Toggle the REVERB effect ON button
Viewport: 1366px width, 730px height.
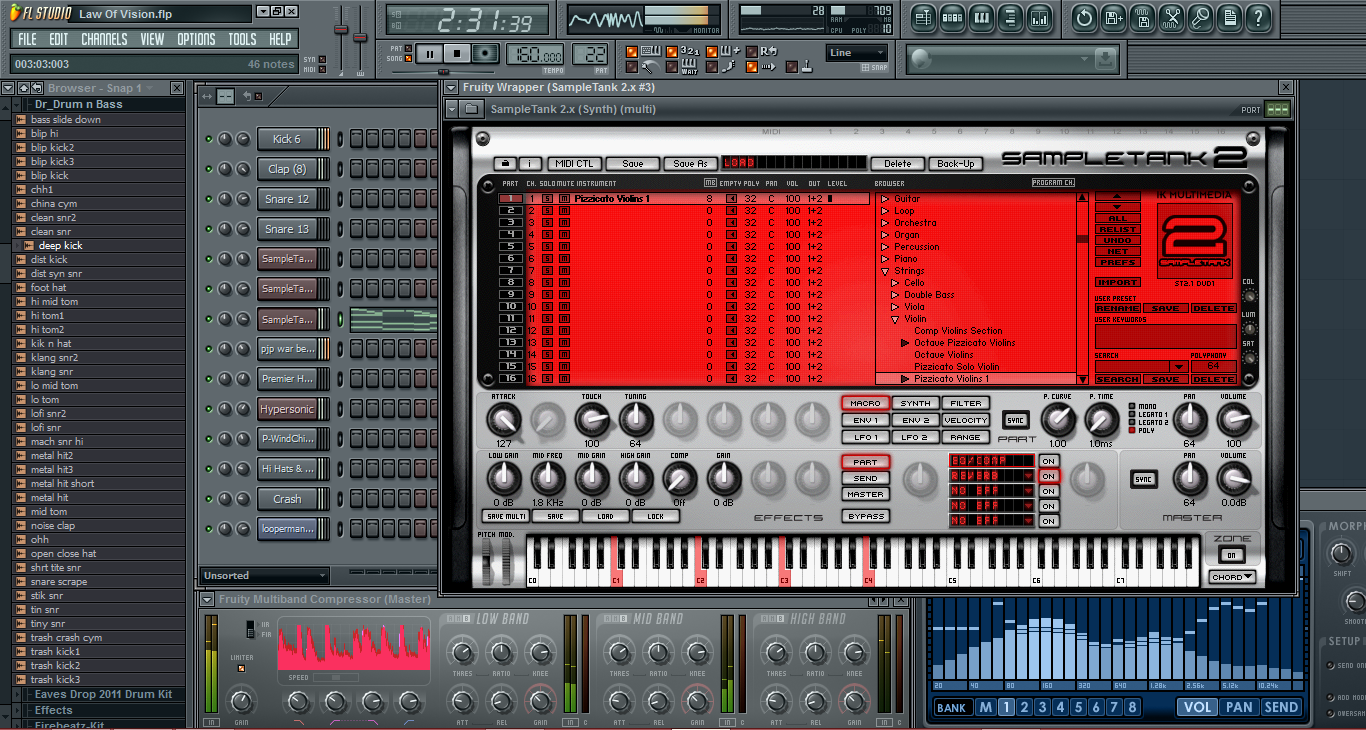tap(1048, 476)
